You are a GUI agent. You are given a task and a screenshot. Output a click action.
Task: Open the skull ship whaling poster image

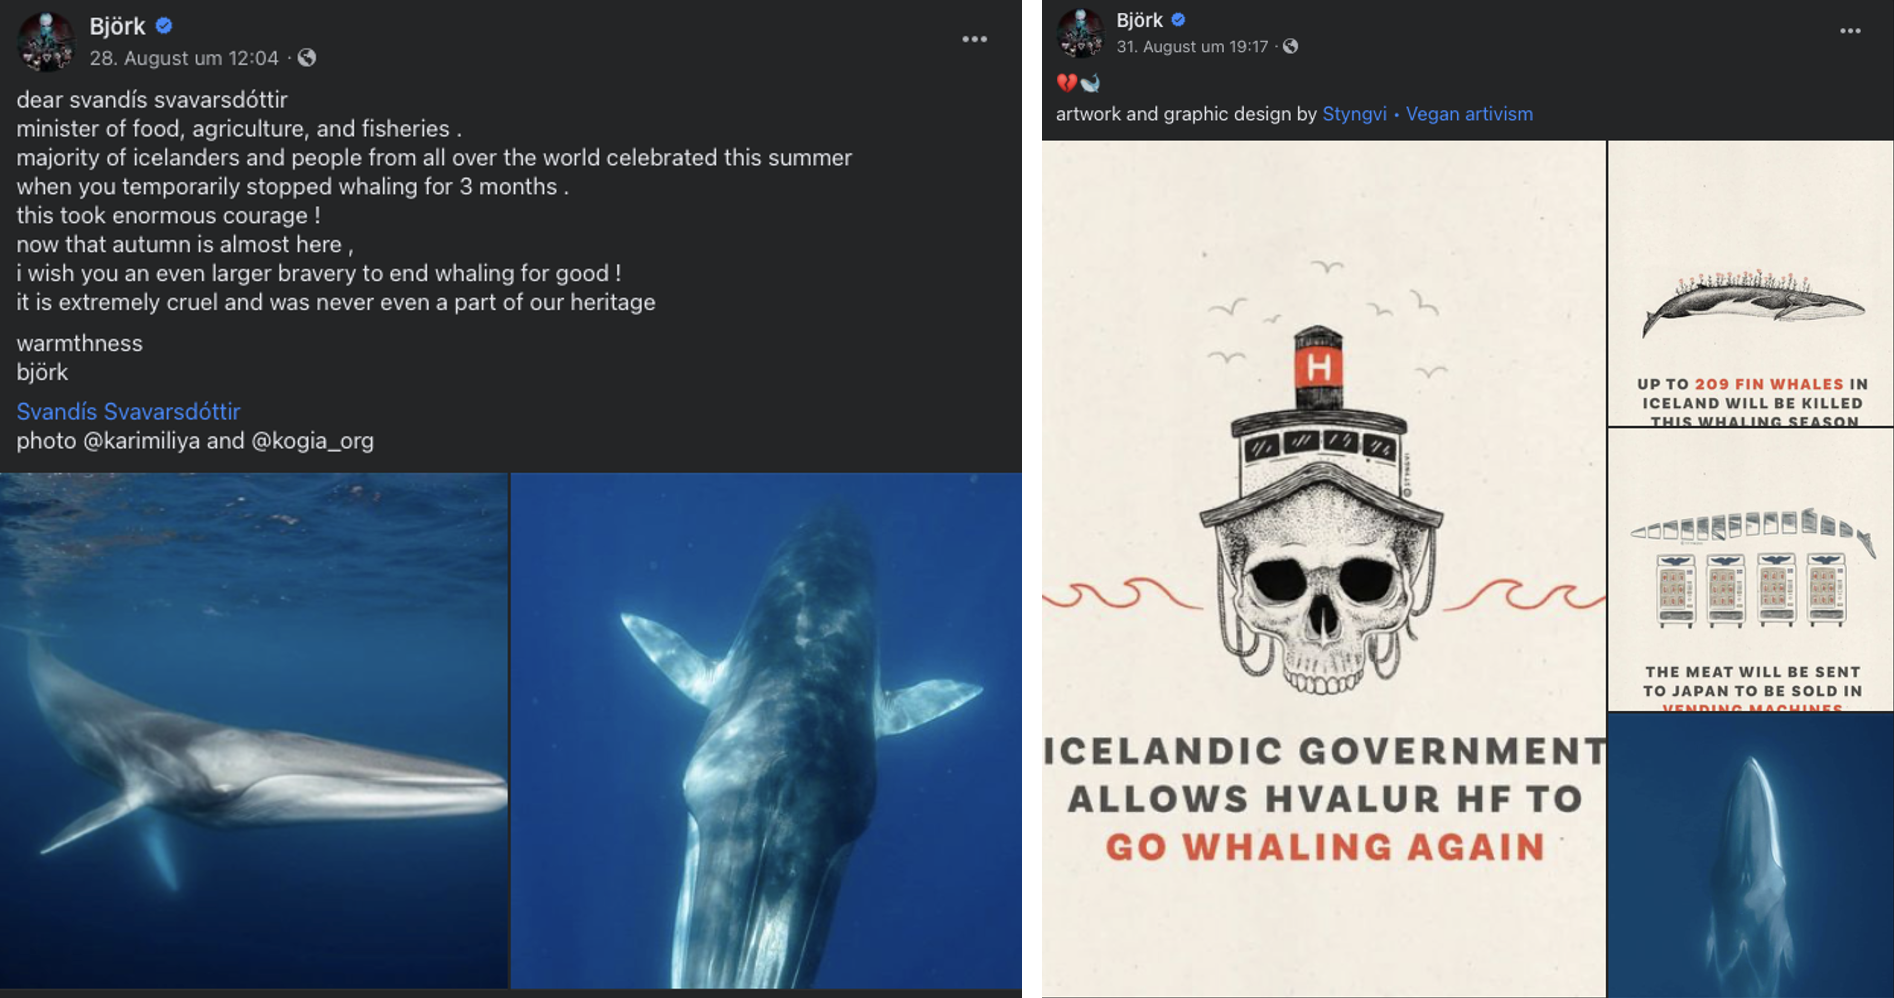[1324, 568]
